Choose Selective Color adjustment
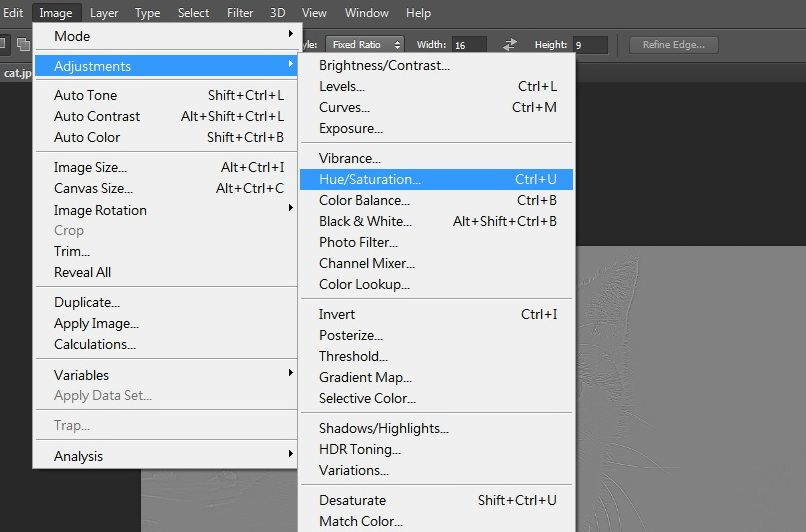Image resolution: width=806 pixels, height=532 pixels. 436,398
